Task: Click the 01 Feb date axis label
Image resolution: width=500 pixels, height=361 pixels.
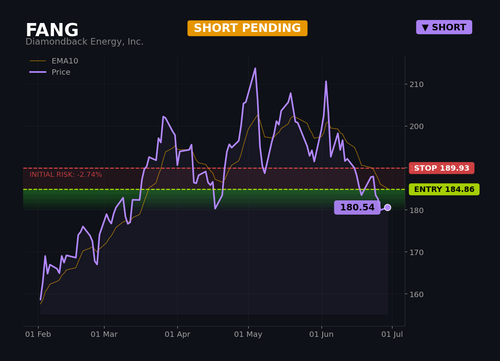Action: coord(38,334)
